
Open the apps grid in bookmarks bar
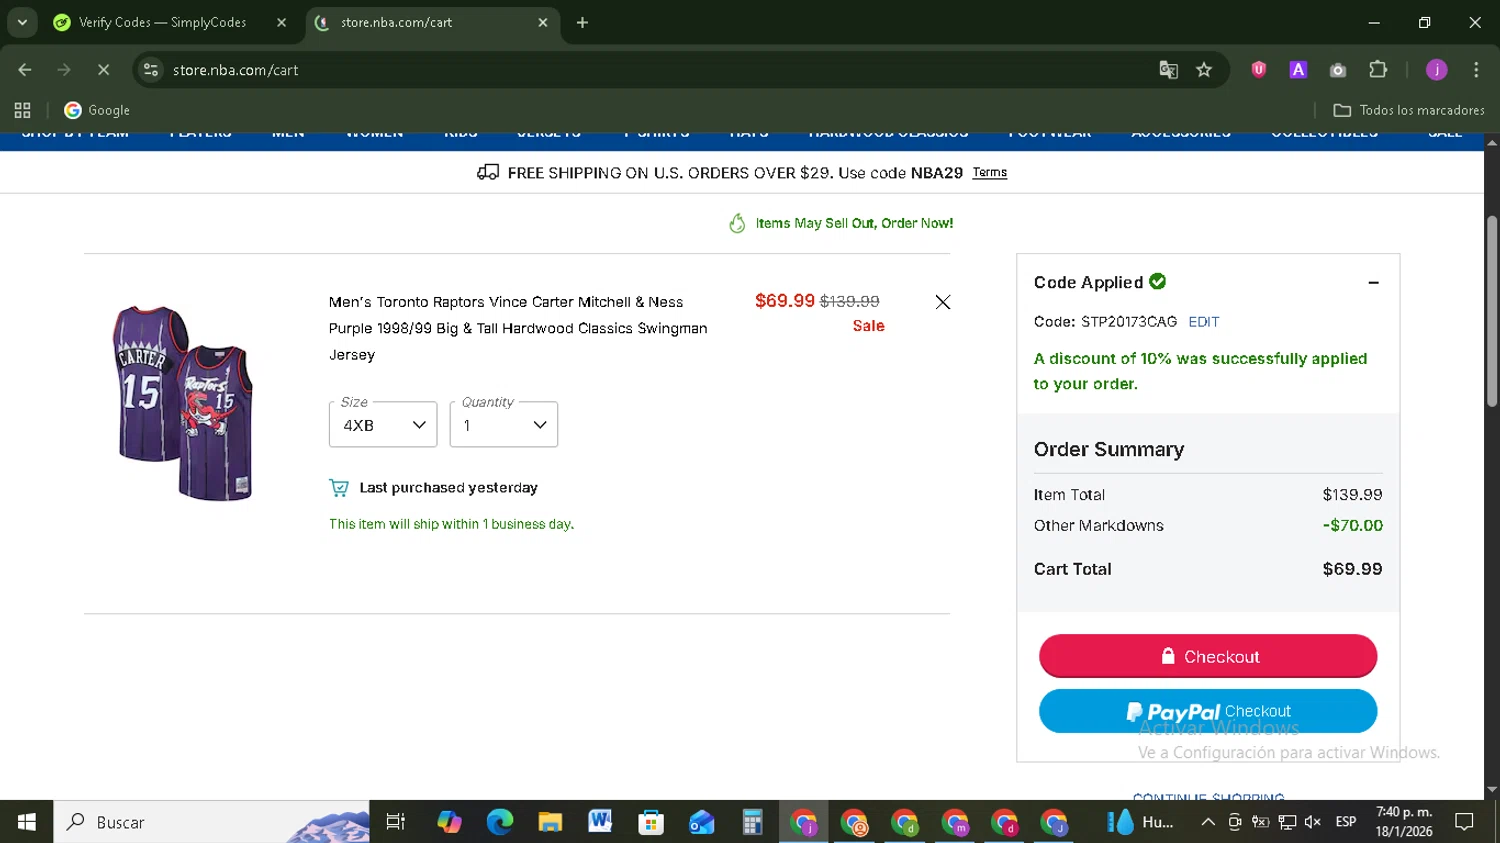[x=22, y=110]
